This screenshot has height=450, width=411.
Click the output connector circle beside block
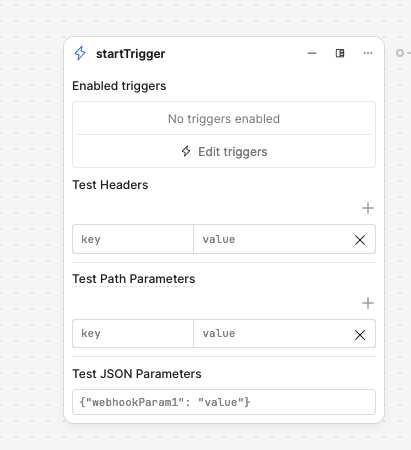[400, 53]
